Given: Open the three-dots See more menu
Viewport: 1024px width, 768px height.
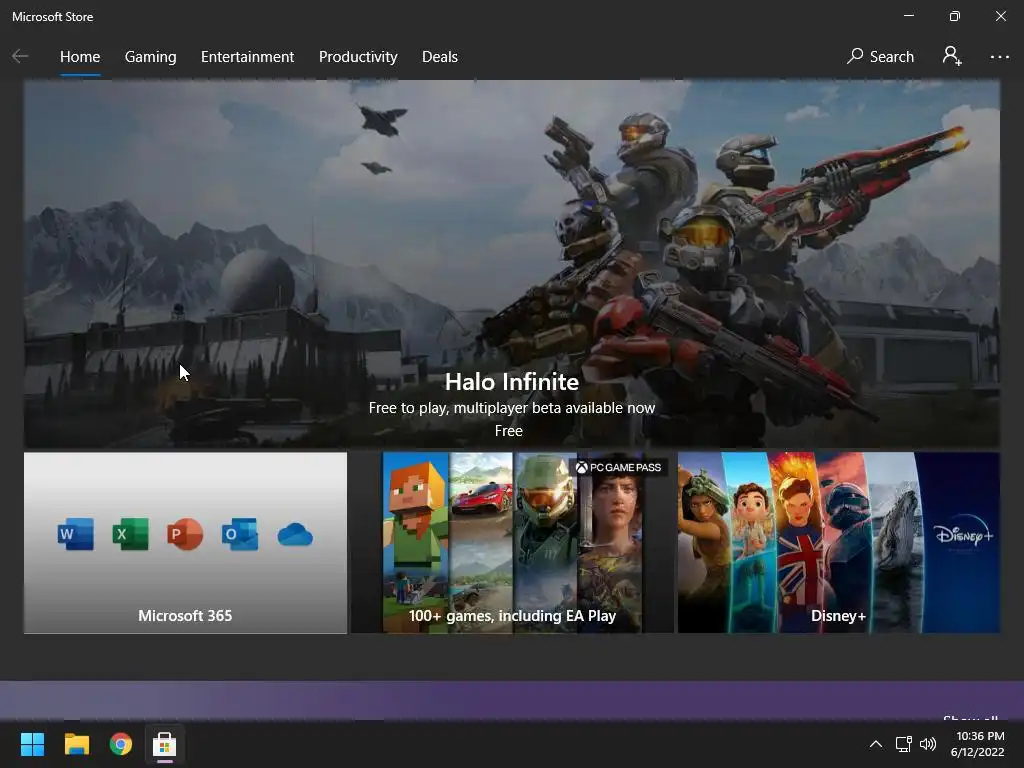Looking at the screenshot, I should click(999, 57).
